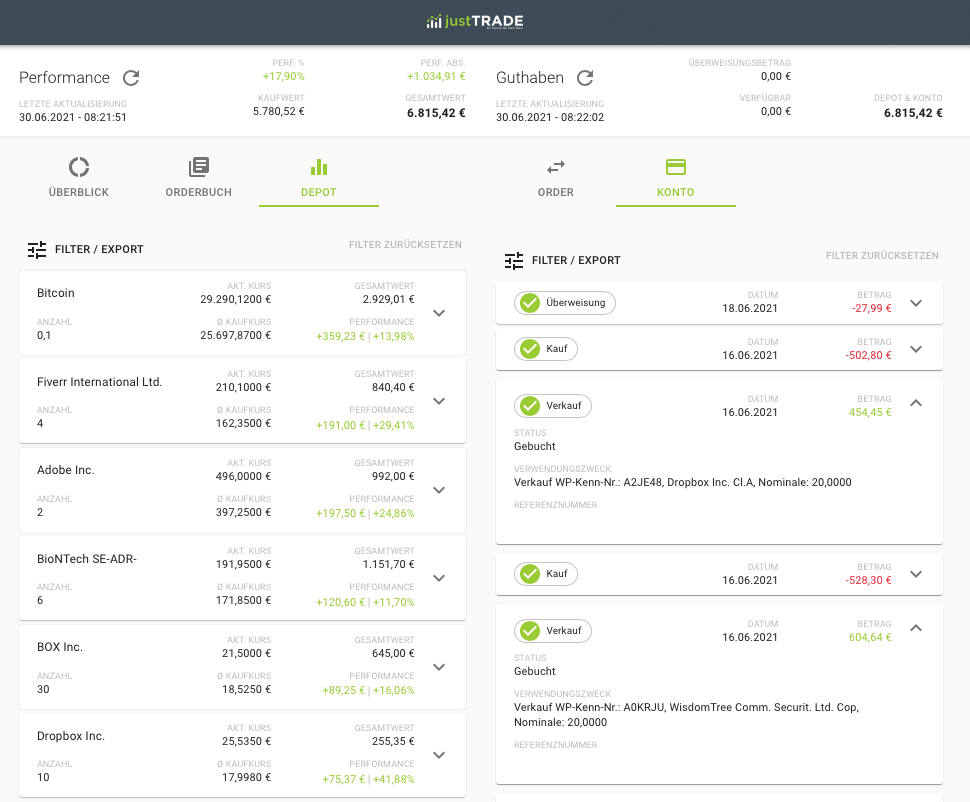Switch to the Orderbuch tab
Viewport: 970px width, 802px height.
(x=199, y=178)
